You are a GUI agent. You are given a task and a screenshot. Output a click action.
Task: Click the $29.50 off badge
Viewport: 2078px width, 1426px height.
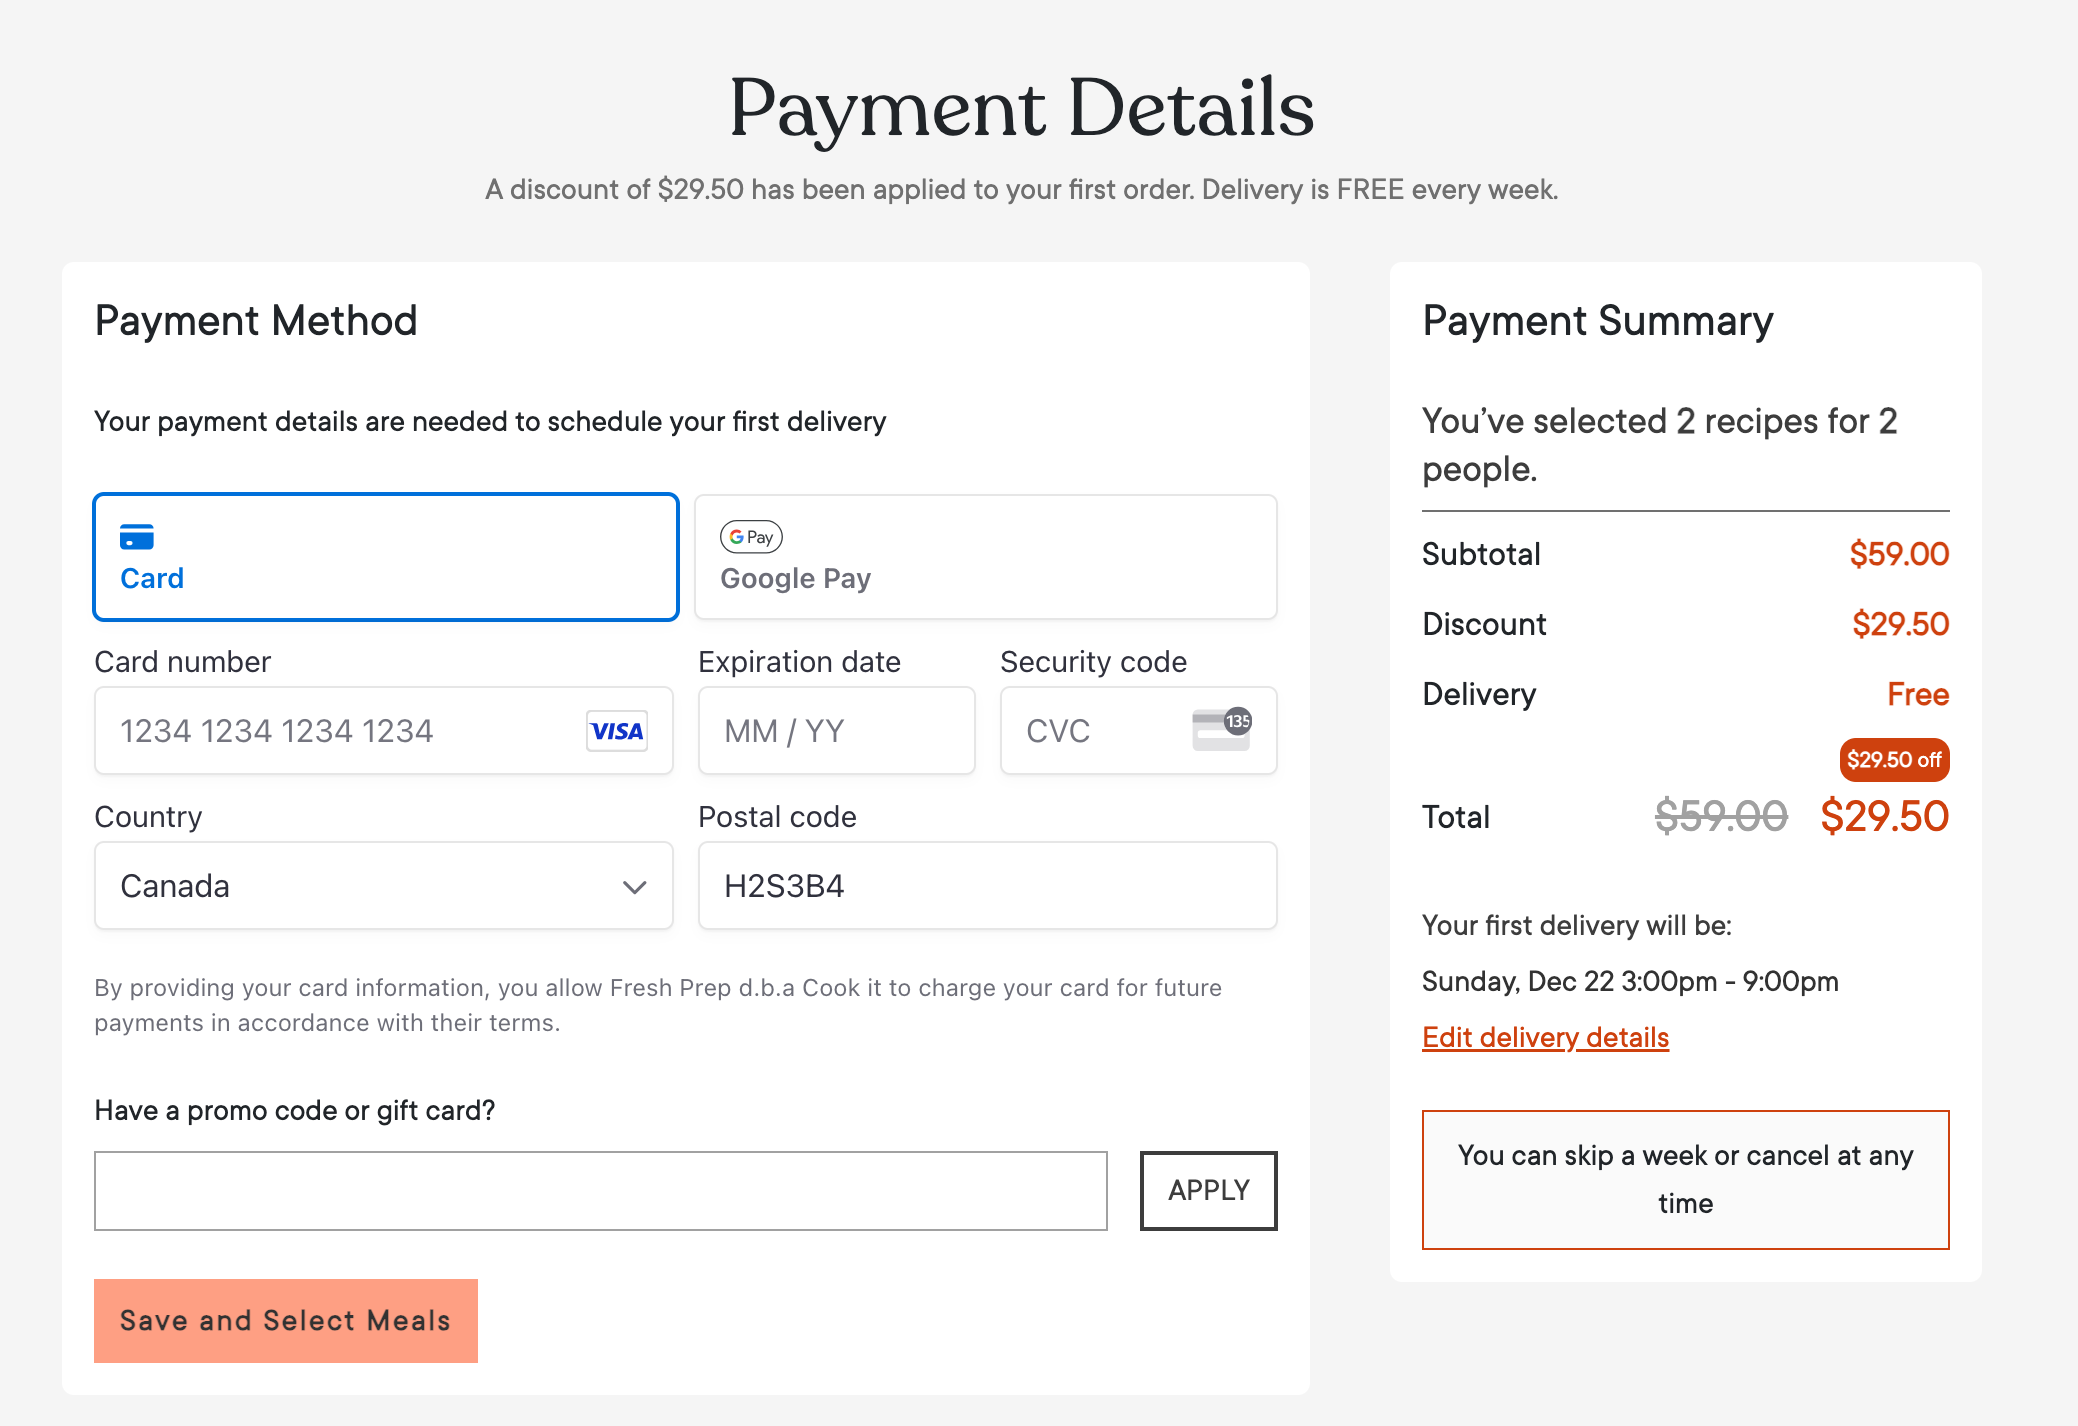pyautogui.click(x=1894, y=760)
